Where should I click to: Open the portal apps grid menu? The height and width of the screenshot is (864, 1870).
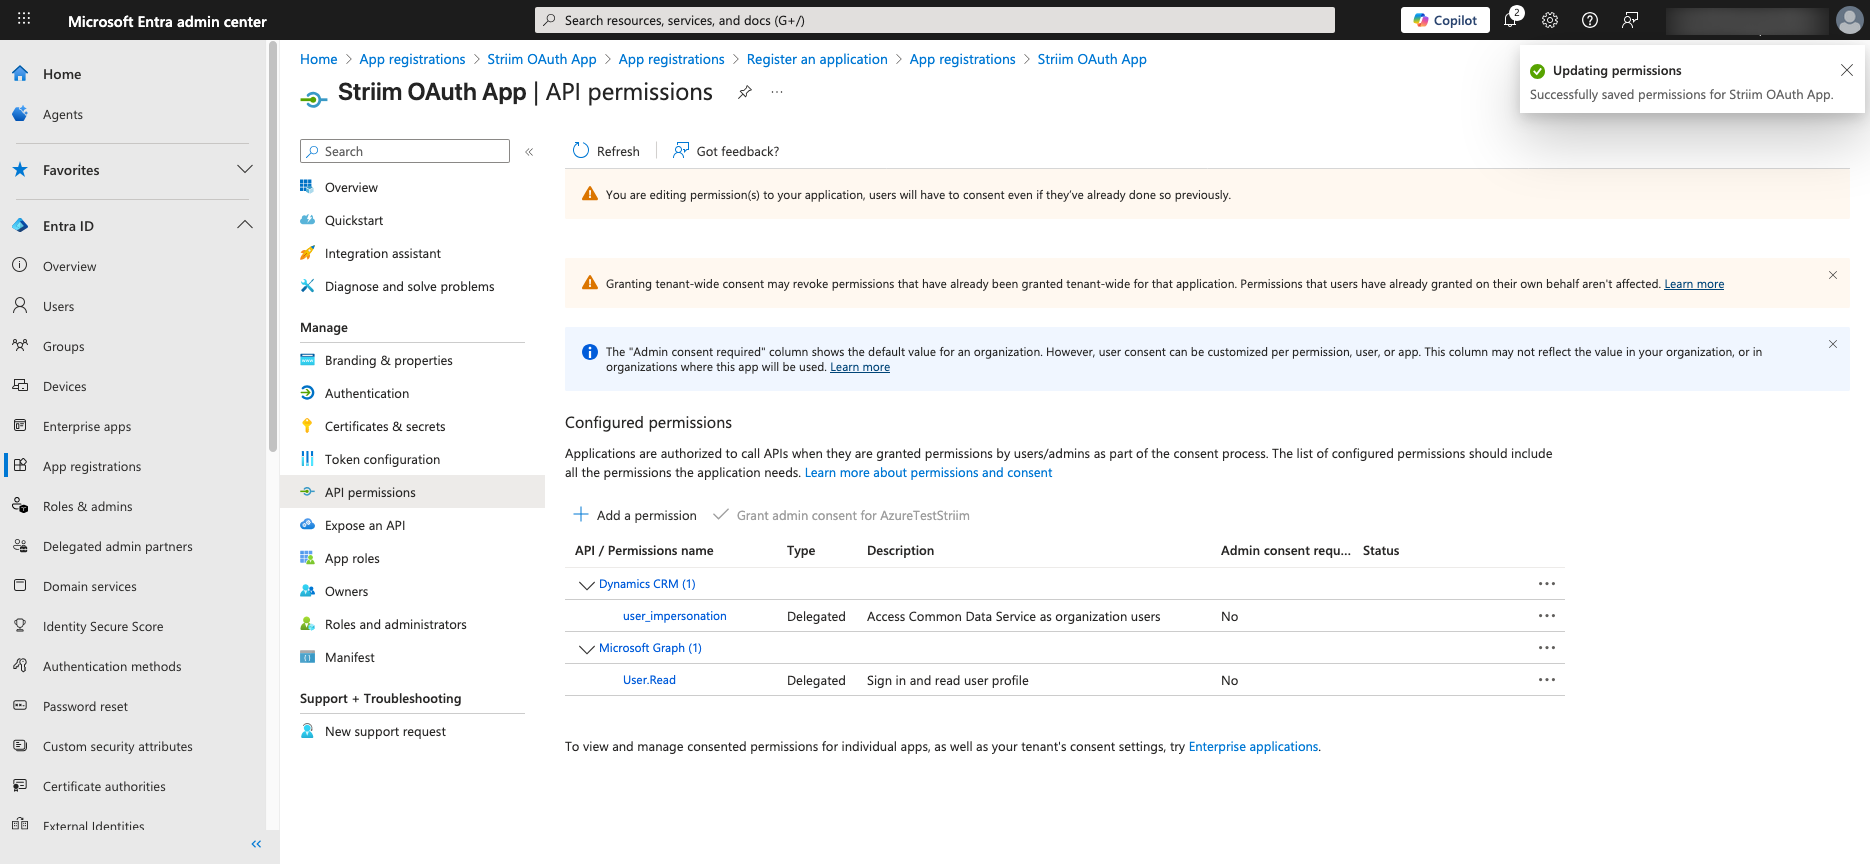click(24, 19)
